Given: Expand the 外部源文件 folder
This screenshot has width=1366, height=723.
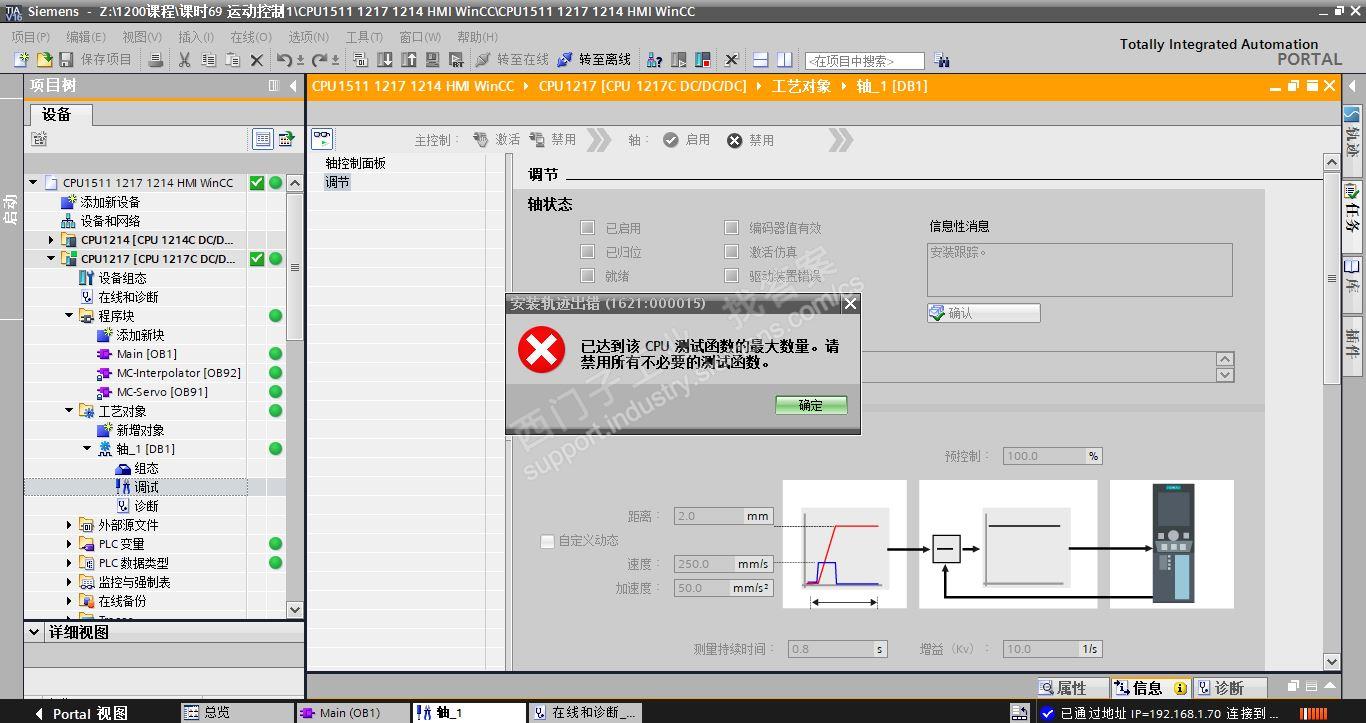Looking at the screenshot, I should pos(69,525).
